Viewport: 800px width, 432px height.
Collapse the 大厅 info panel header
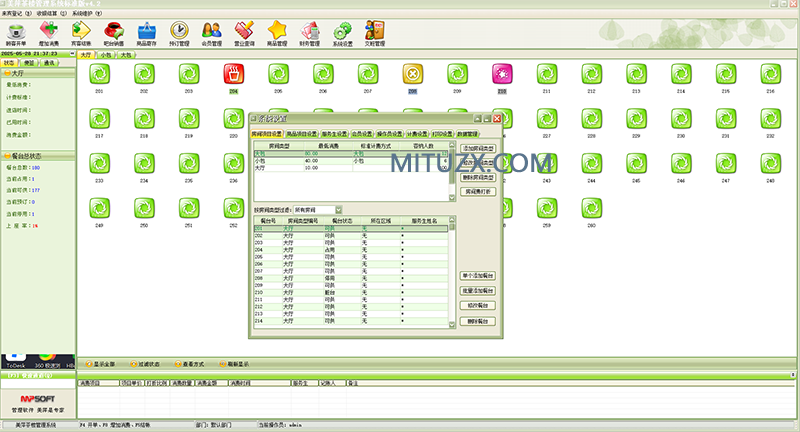point(38,73)
